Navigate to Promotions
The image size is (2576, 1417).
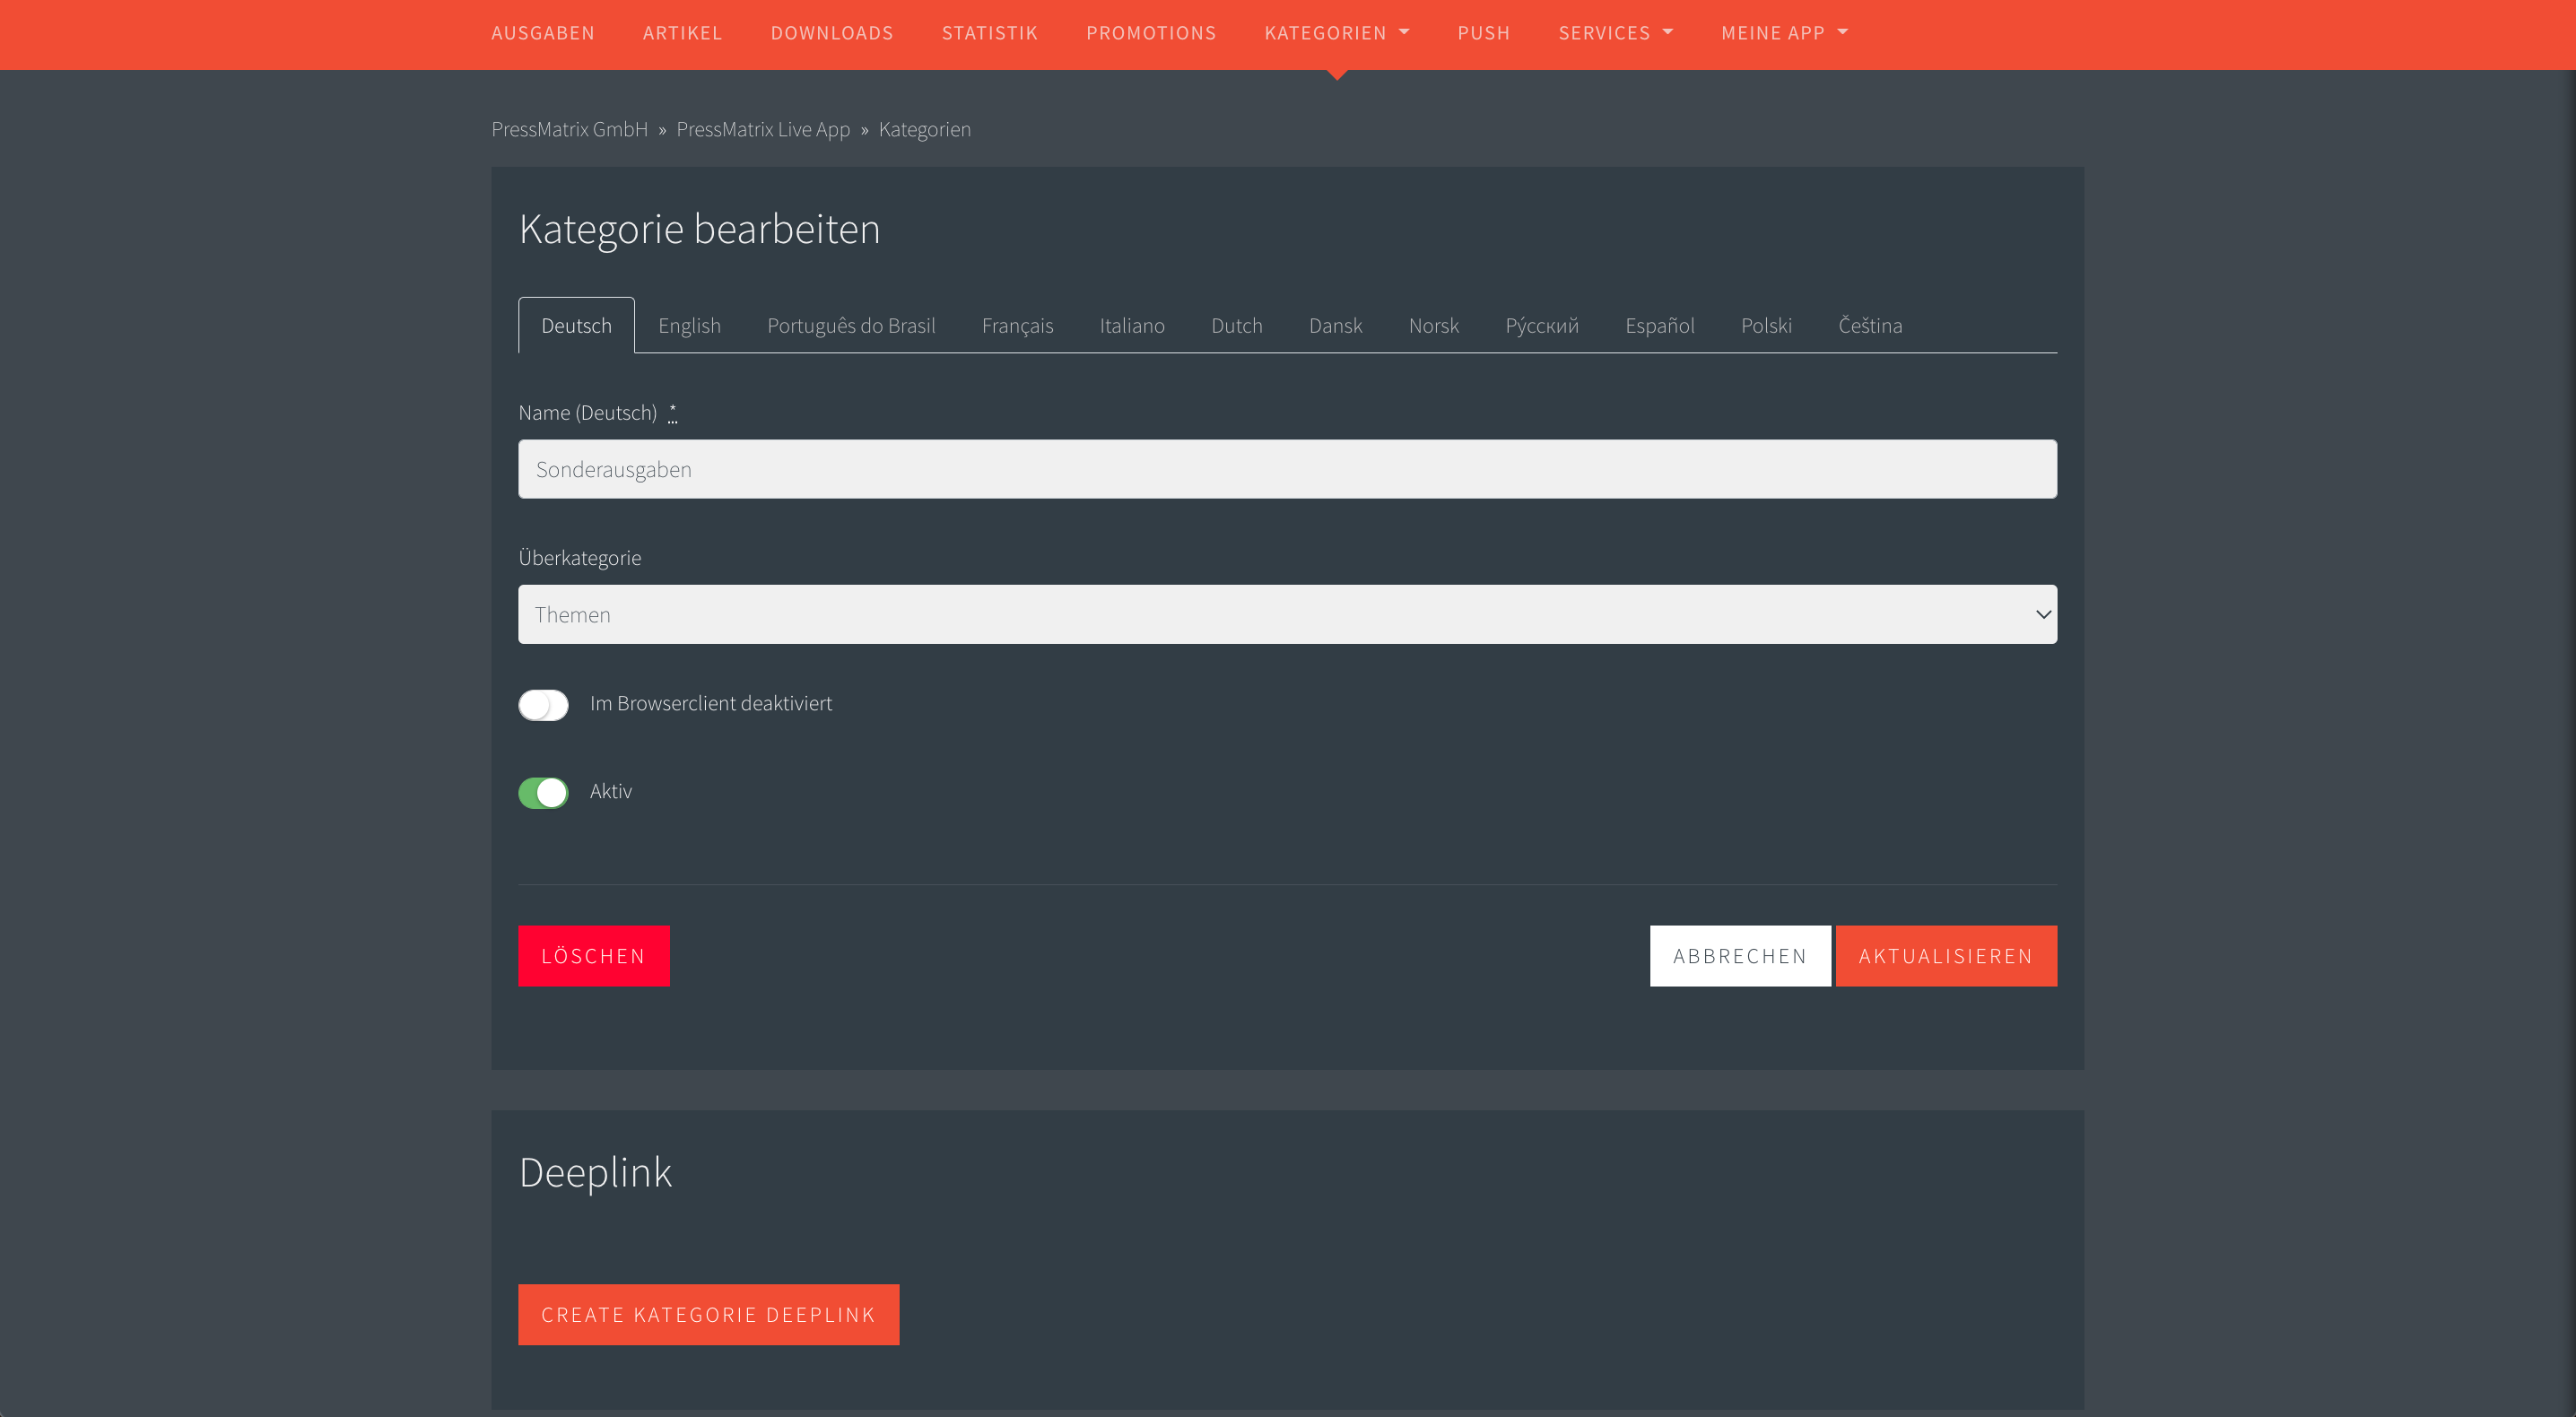(x=1151, y=33)
